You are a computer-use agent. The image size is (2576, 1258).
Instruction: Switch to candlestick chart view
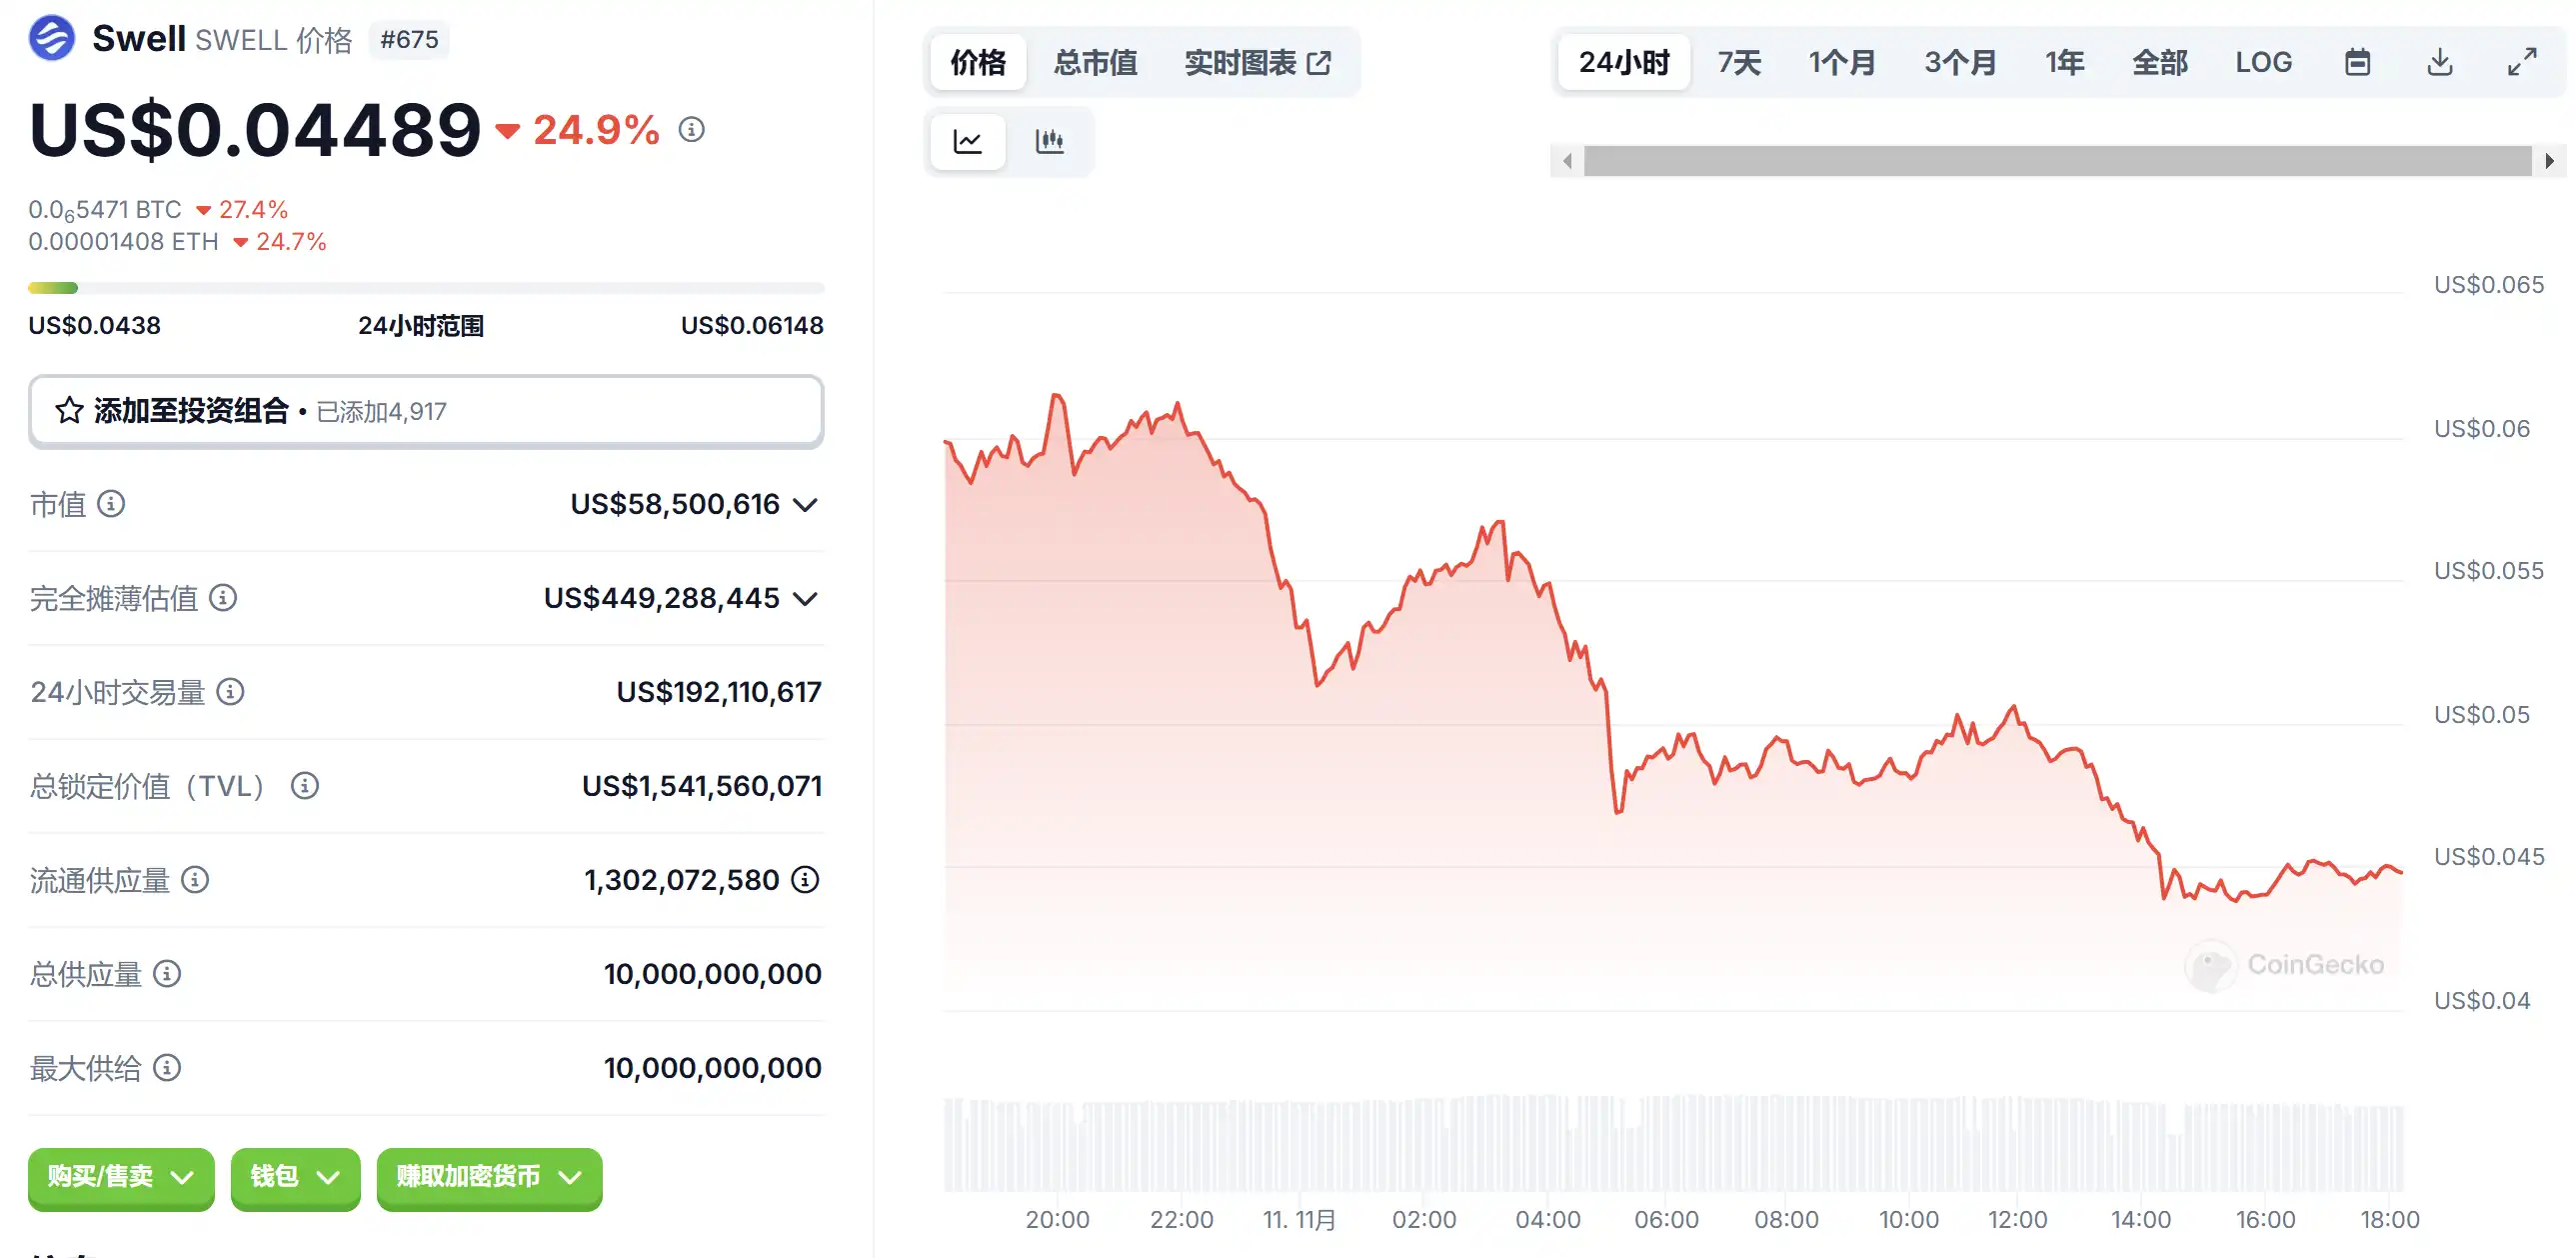(1049, 141)
